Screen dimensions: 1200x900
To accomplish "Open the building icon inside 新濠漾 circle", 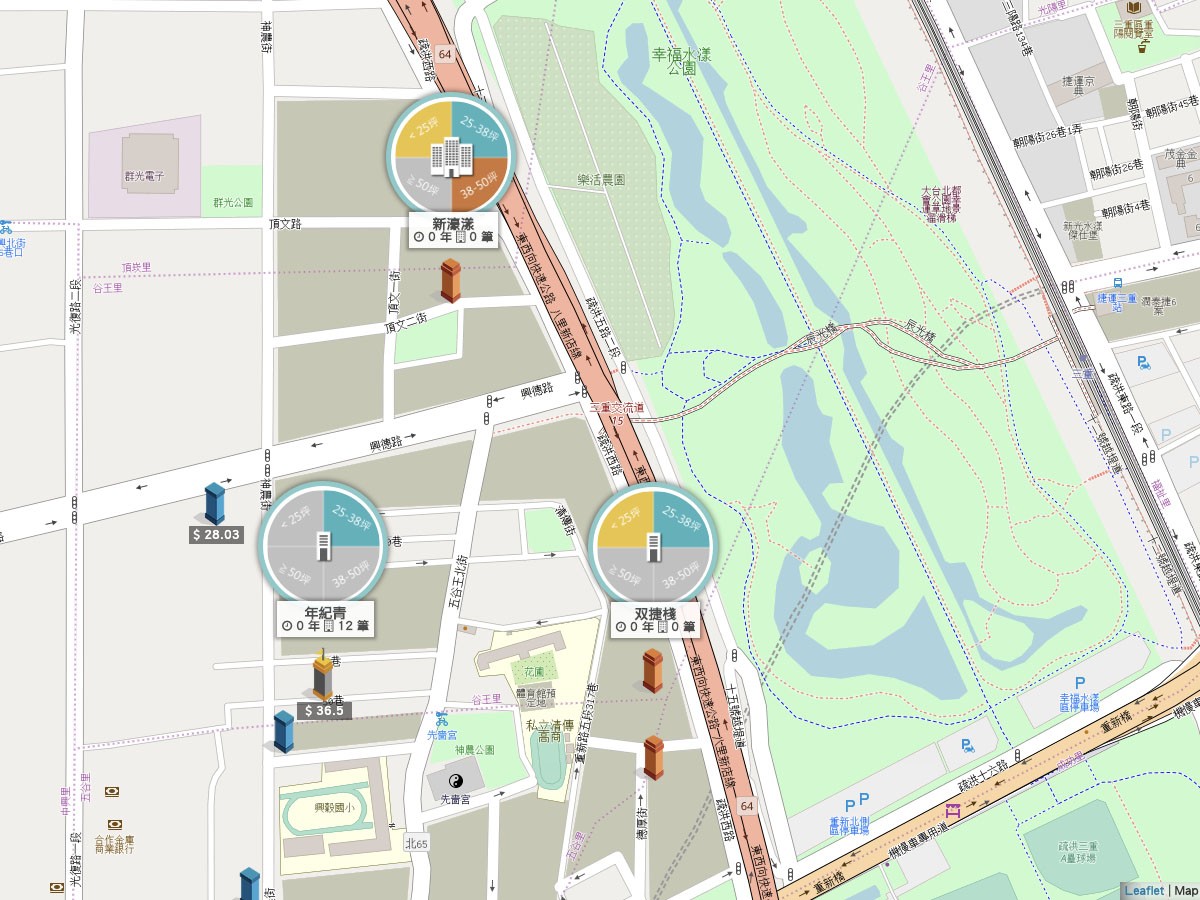I will 451,155.
